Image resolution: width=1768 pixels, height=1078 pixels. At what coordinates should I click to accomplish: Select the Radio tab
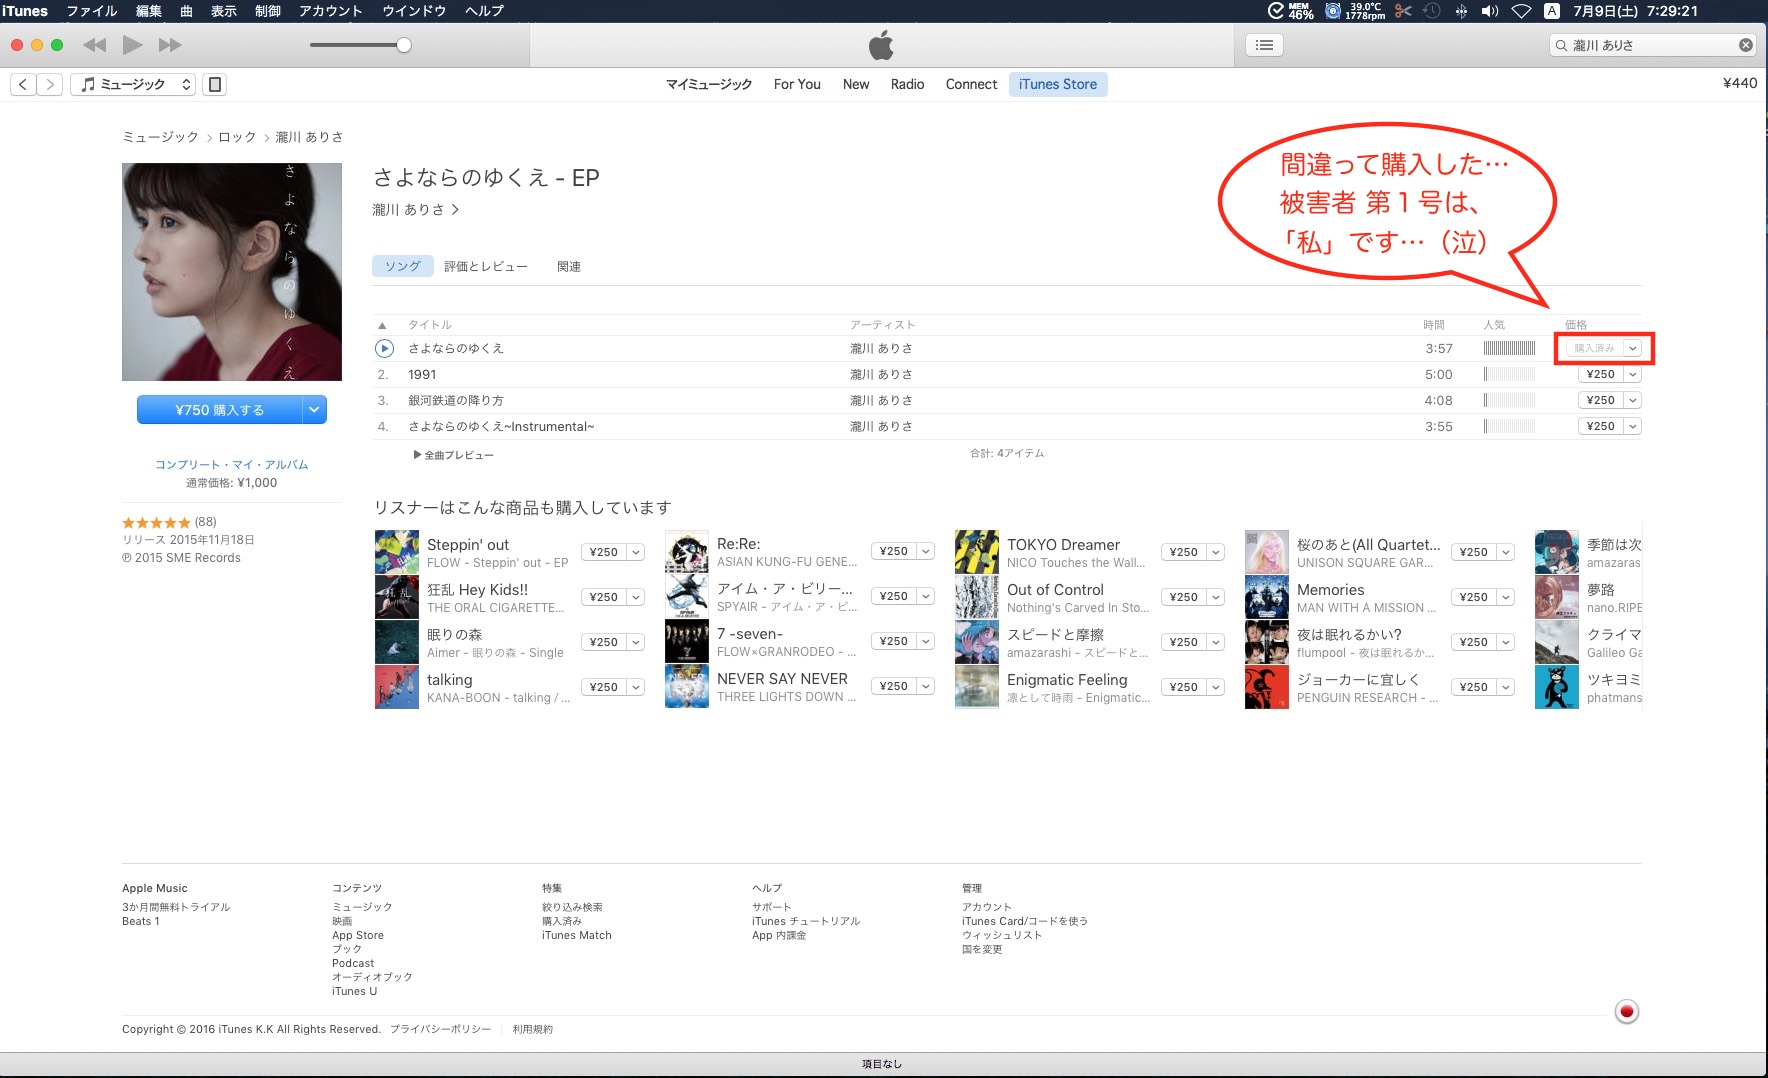point(907,85)
